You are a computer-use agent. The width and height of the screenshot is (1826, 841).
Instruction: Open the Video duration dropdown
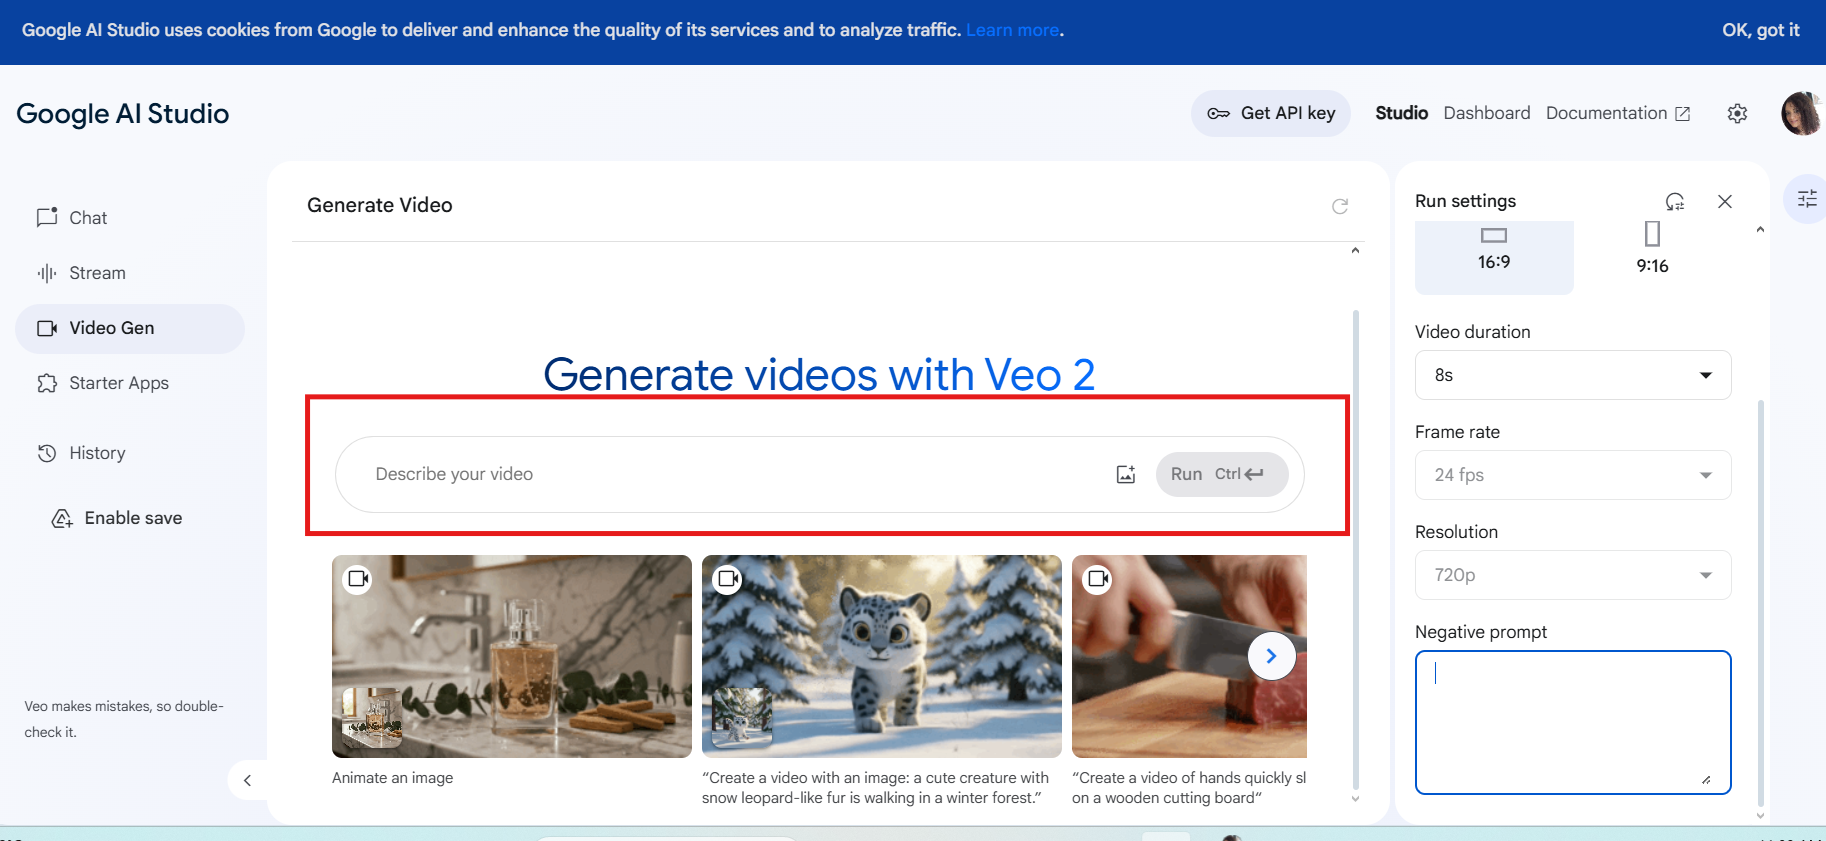click(1572, 375)
